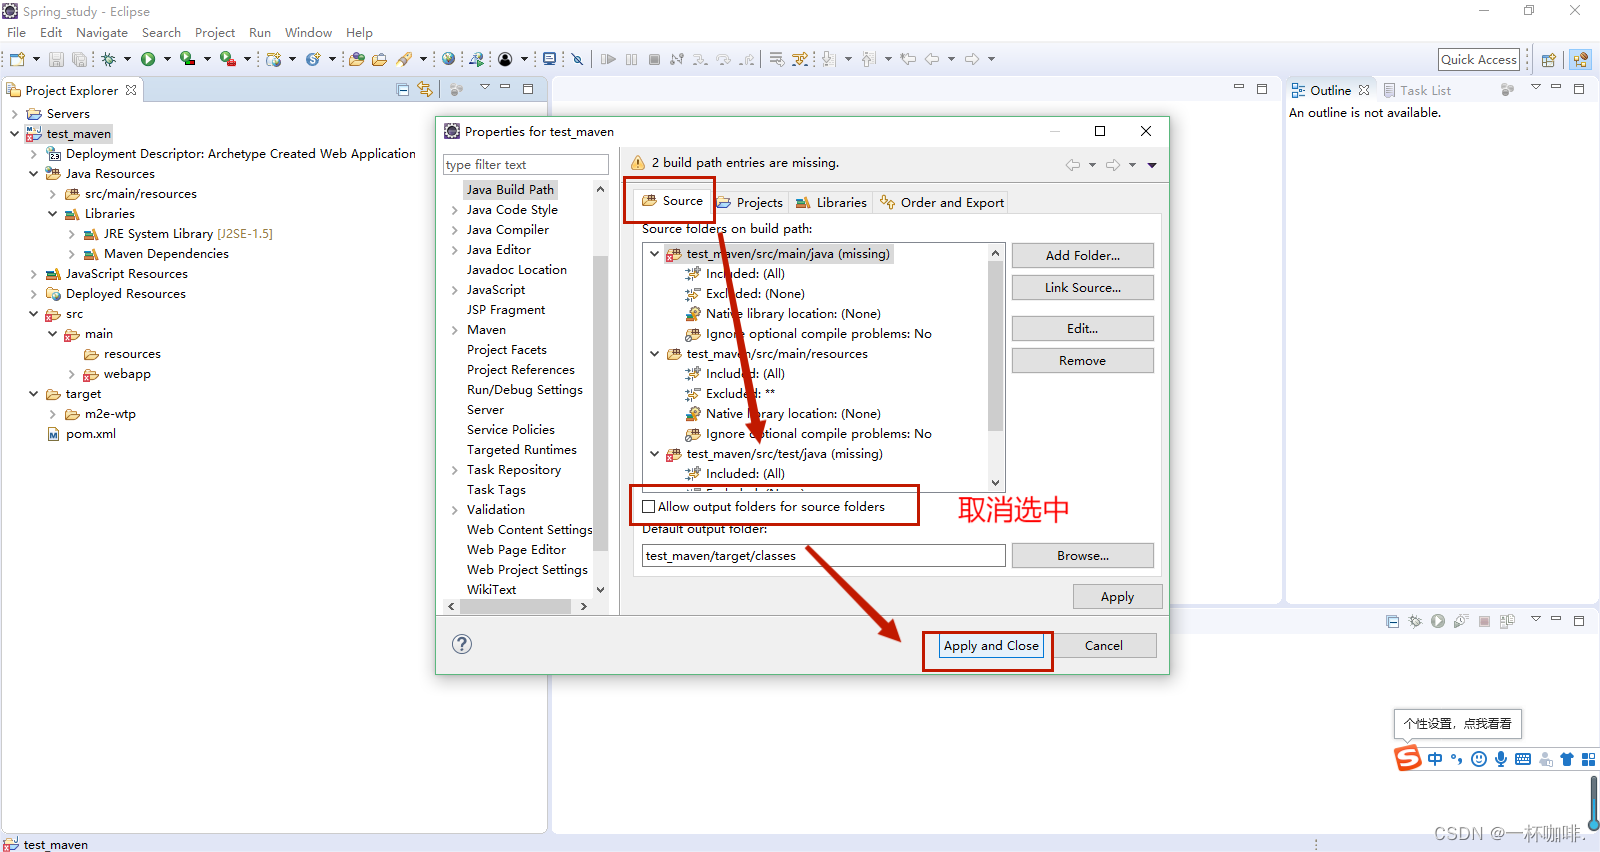
Task: Collapse test_maven/src/test/java source folder node
Action: tap(655, 454)
